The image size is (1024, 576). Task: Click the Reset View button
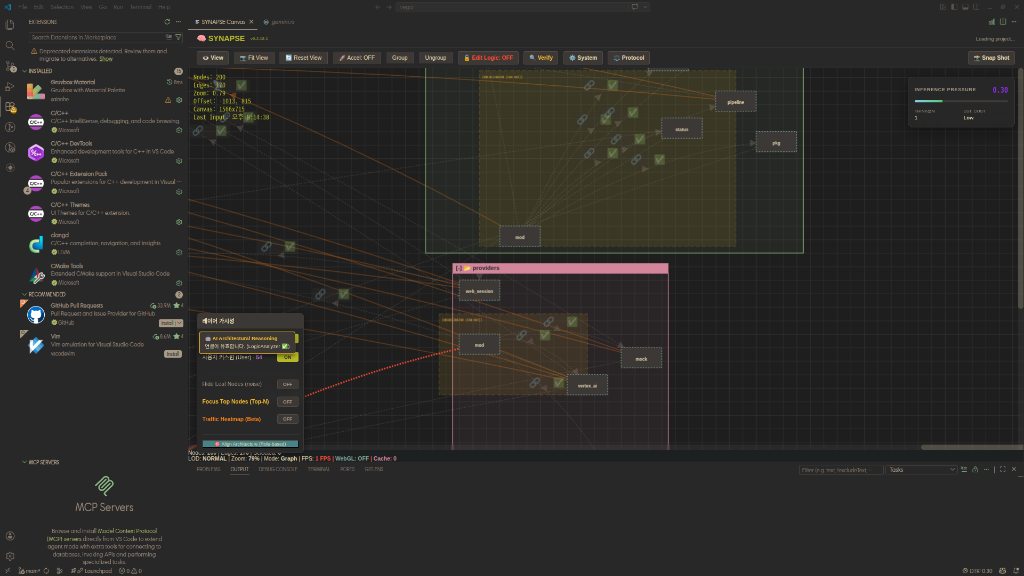(x=303, y=57)
